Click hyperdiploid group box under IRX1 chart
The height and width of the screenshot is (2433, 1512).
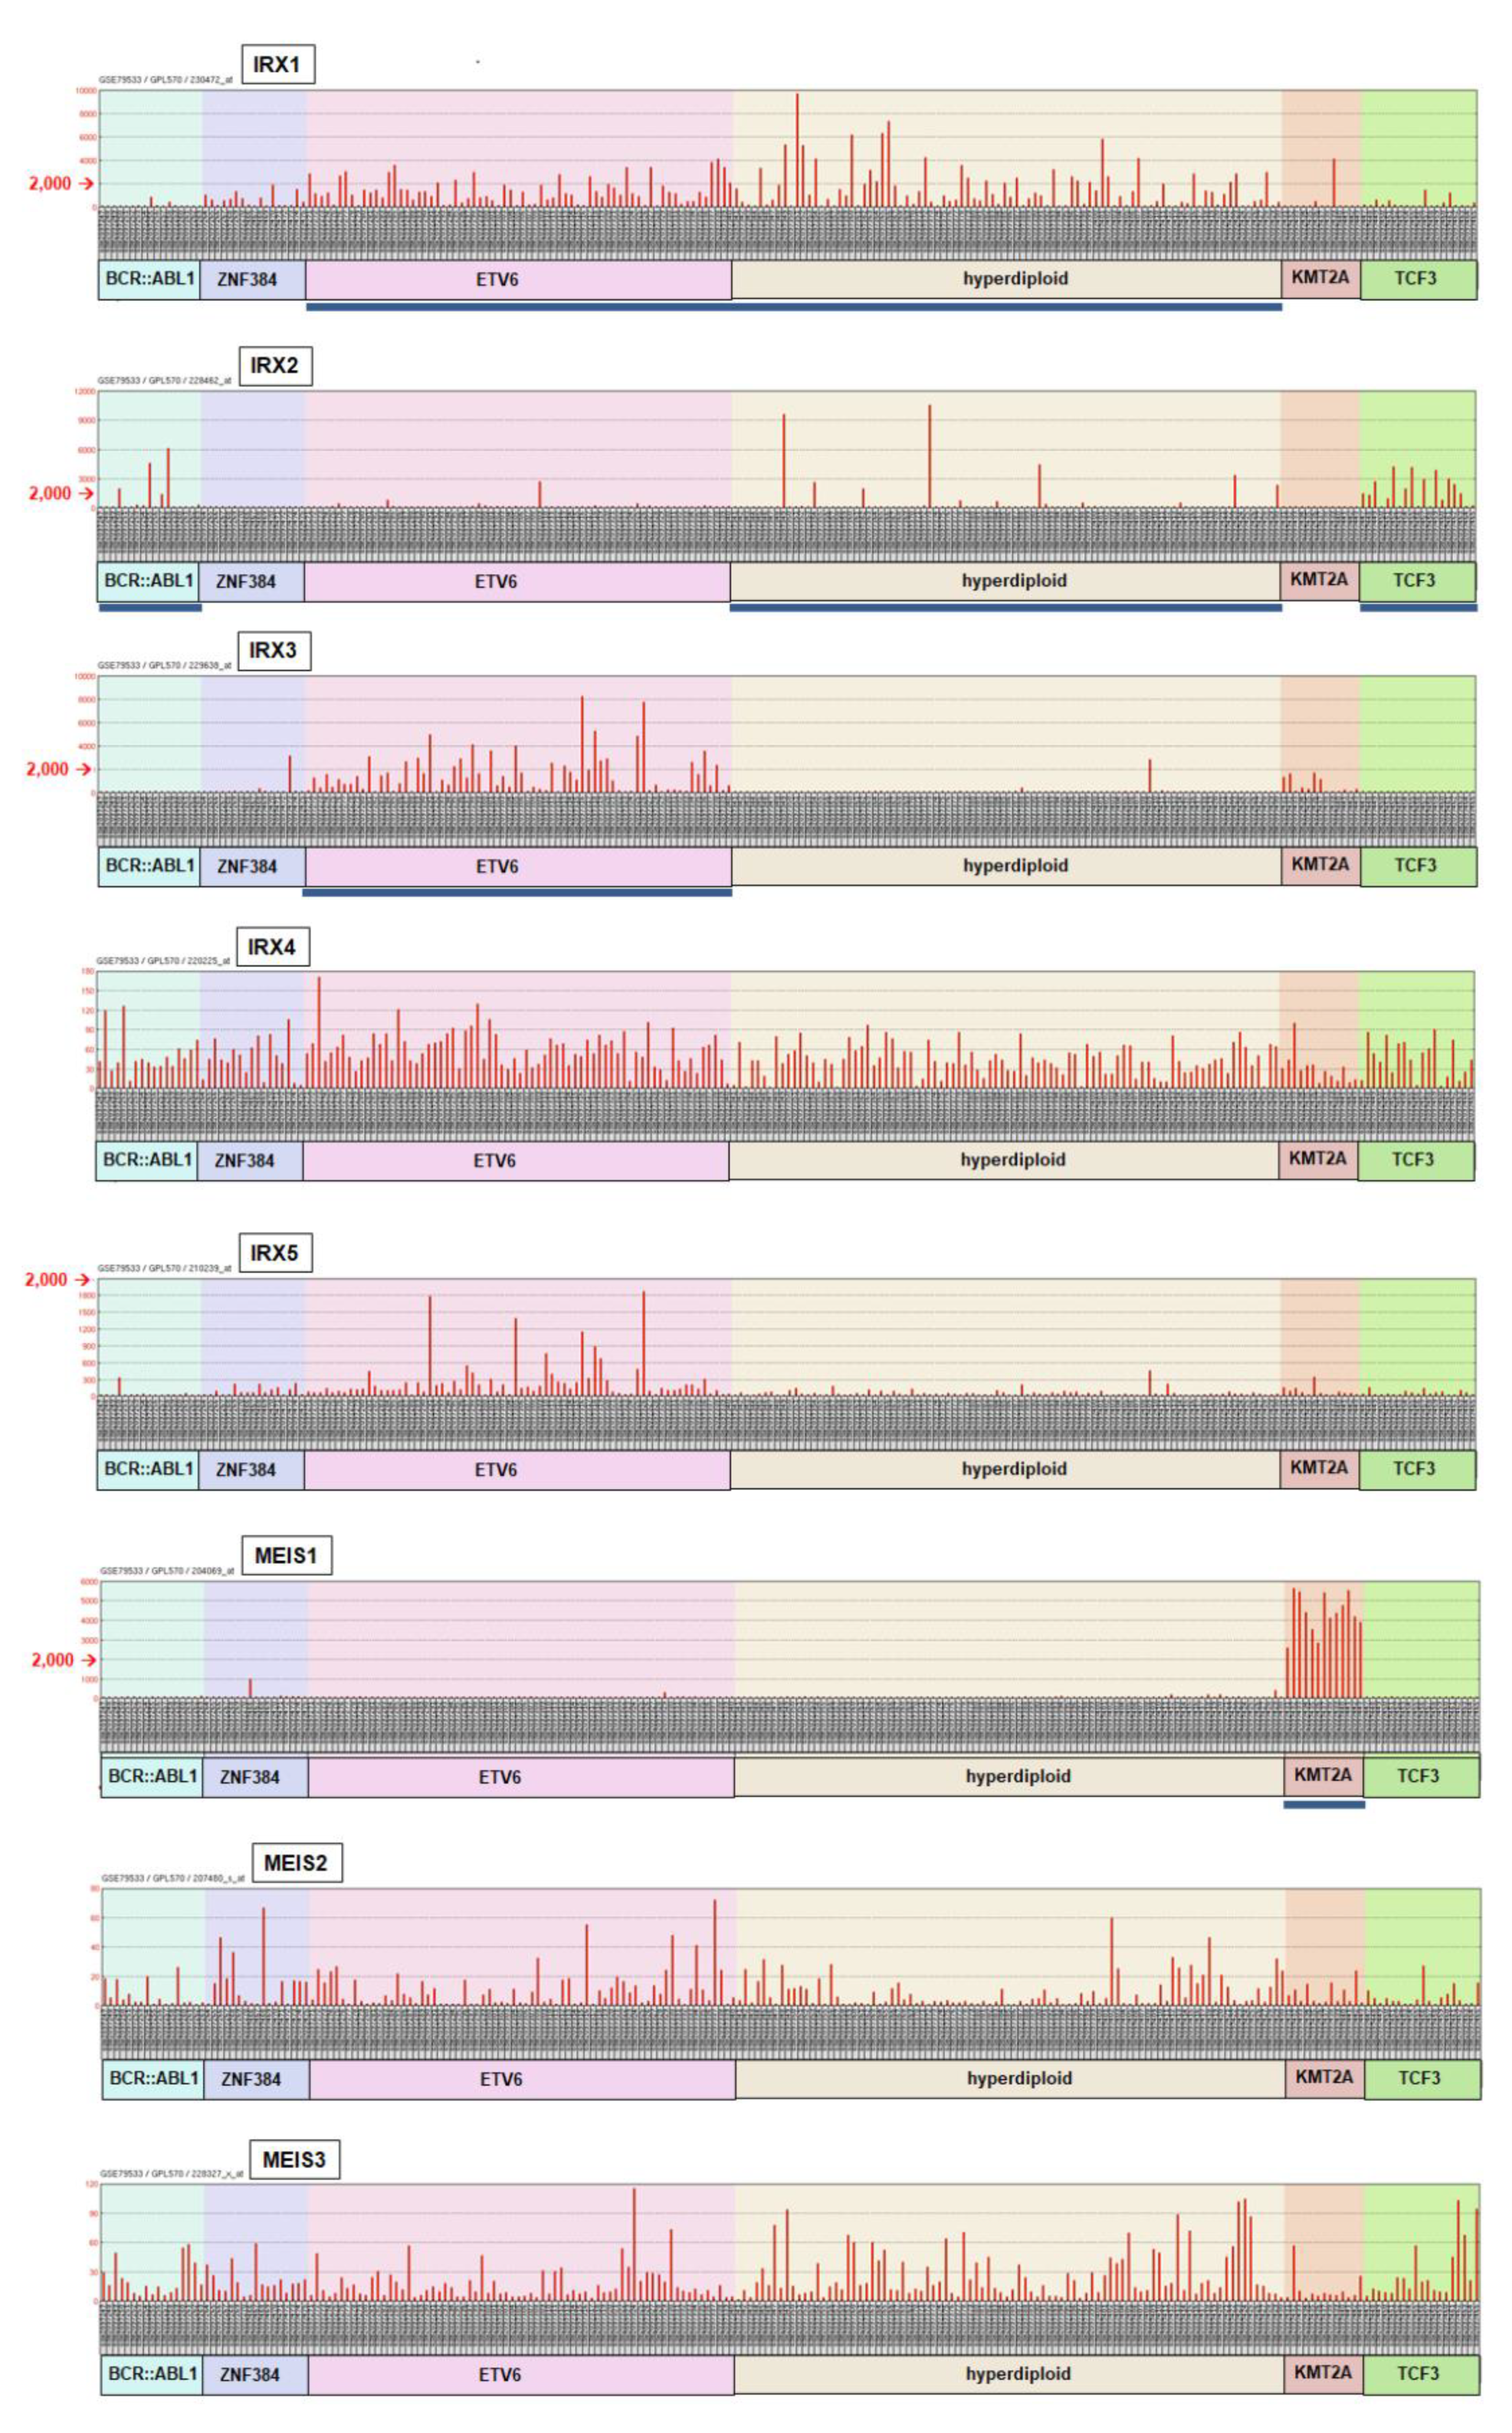(1006, 279)
